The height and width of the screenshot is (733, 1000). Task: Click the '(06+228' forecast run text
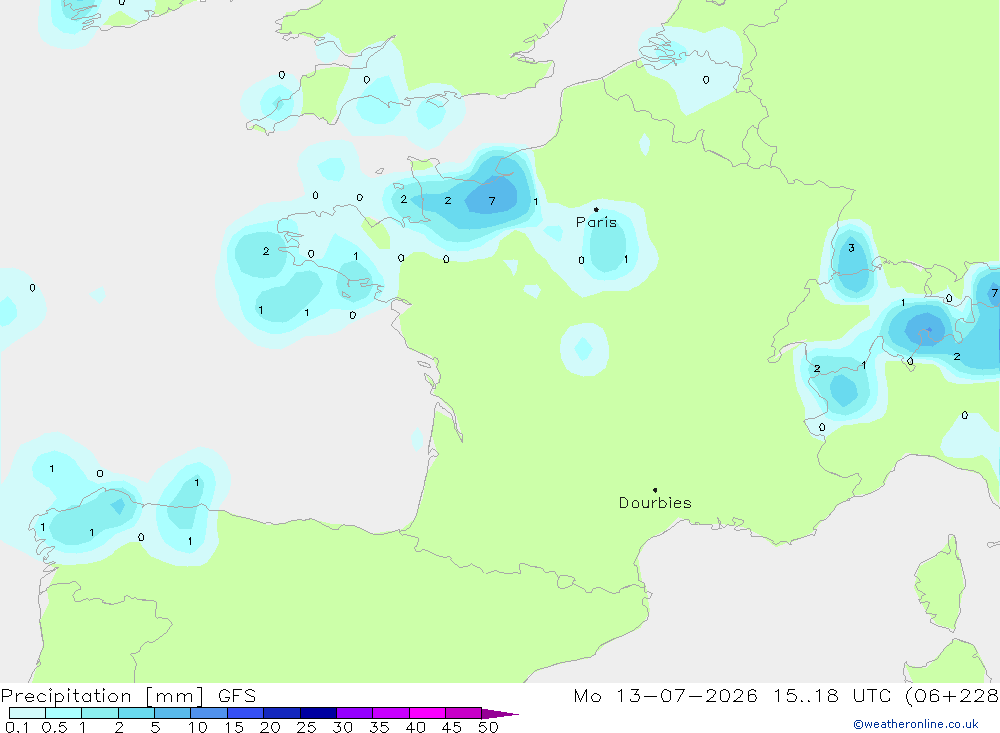click(x=952, y=696)
